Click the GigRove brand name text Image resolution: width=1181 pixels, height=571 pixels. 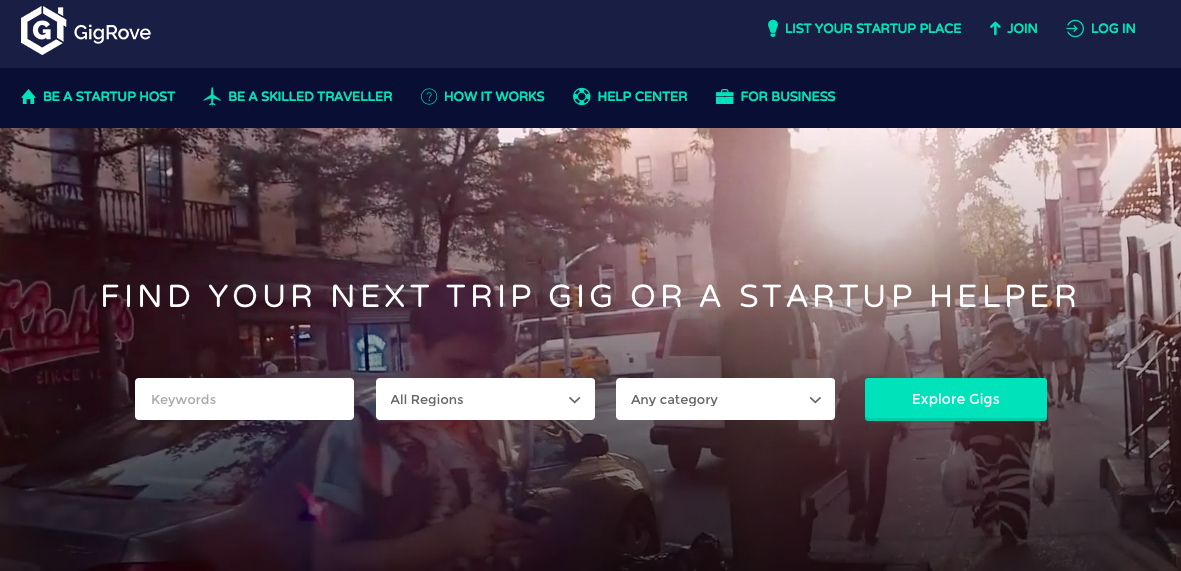[112, 32]
